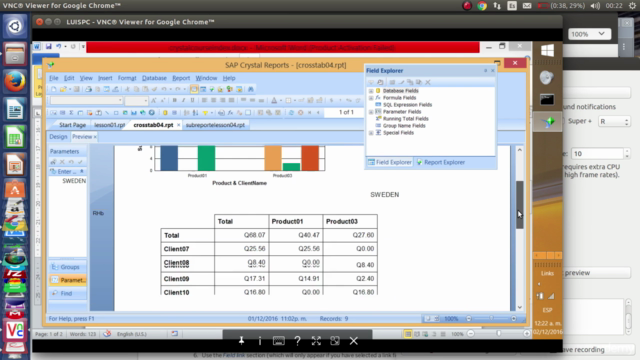
Task: Click the VNC toolbar keyboard icon
Action: tap(279, 341)
